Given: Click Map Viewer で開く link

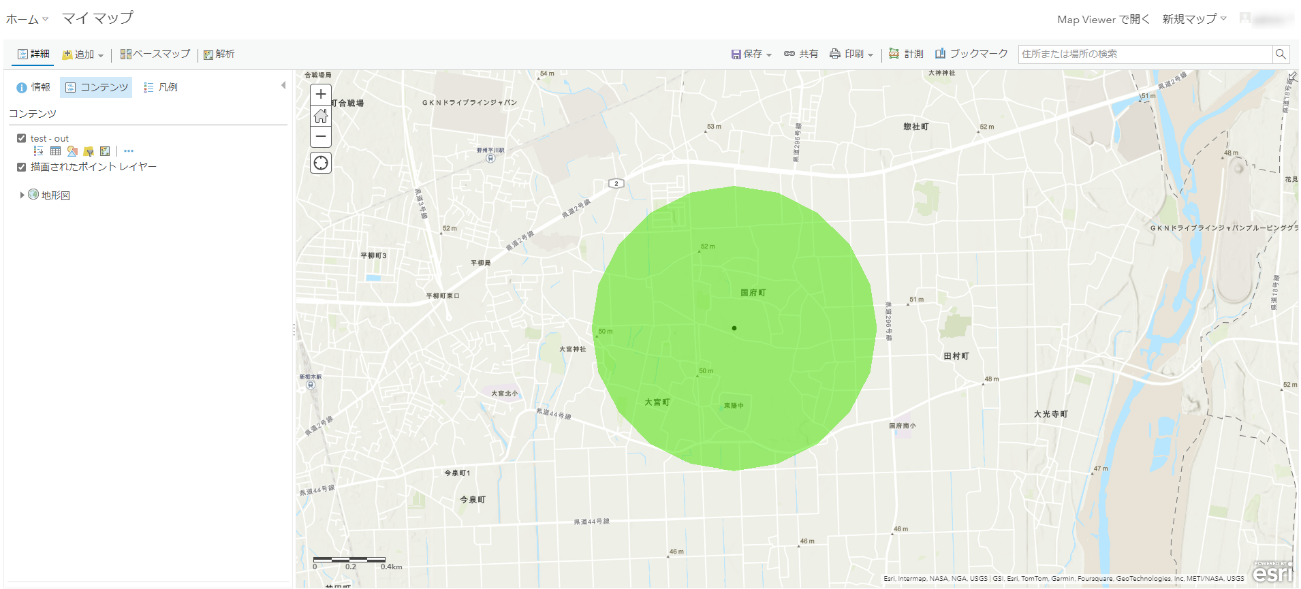Looking at the screenshot, I should click(x=1103, y=19).
